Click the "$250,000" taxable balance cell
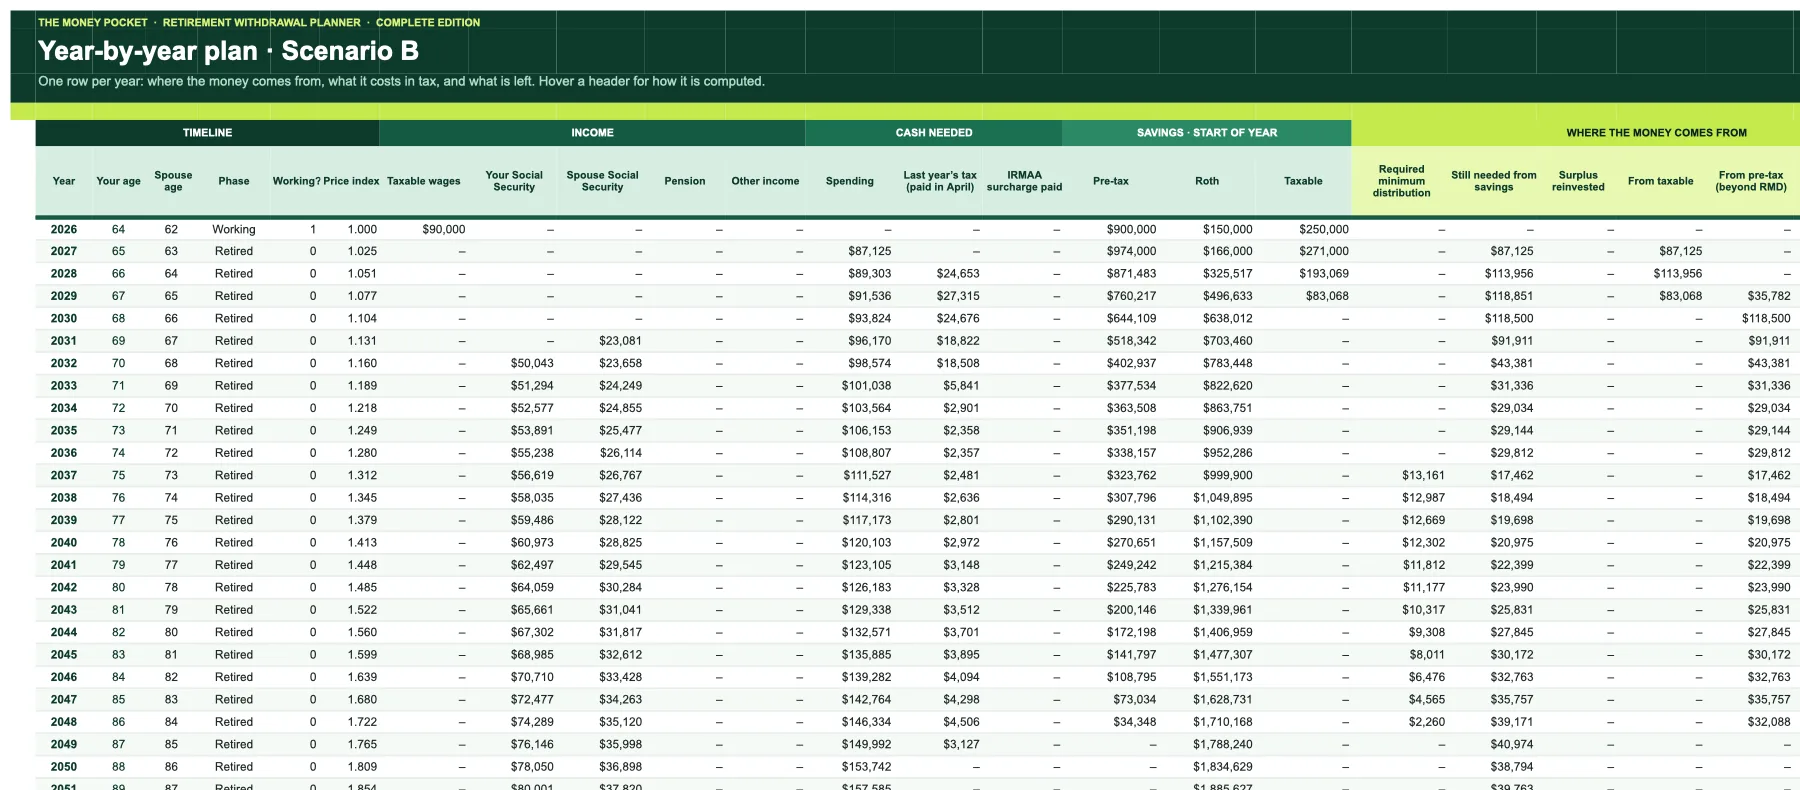1800x790 pixels. coord(1324,229)
